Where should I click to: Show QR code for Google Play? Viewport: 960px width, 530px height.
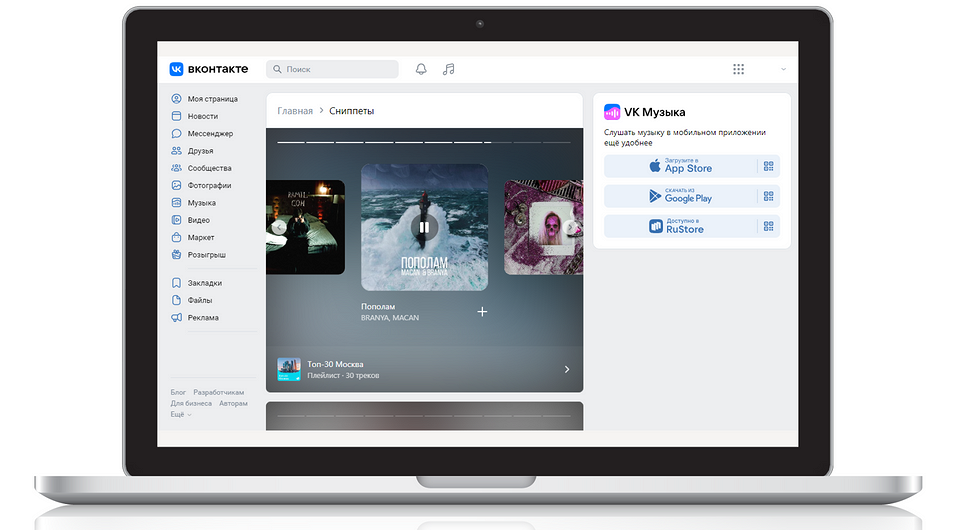pyautogui.click(x=768, y=196)
